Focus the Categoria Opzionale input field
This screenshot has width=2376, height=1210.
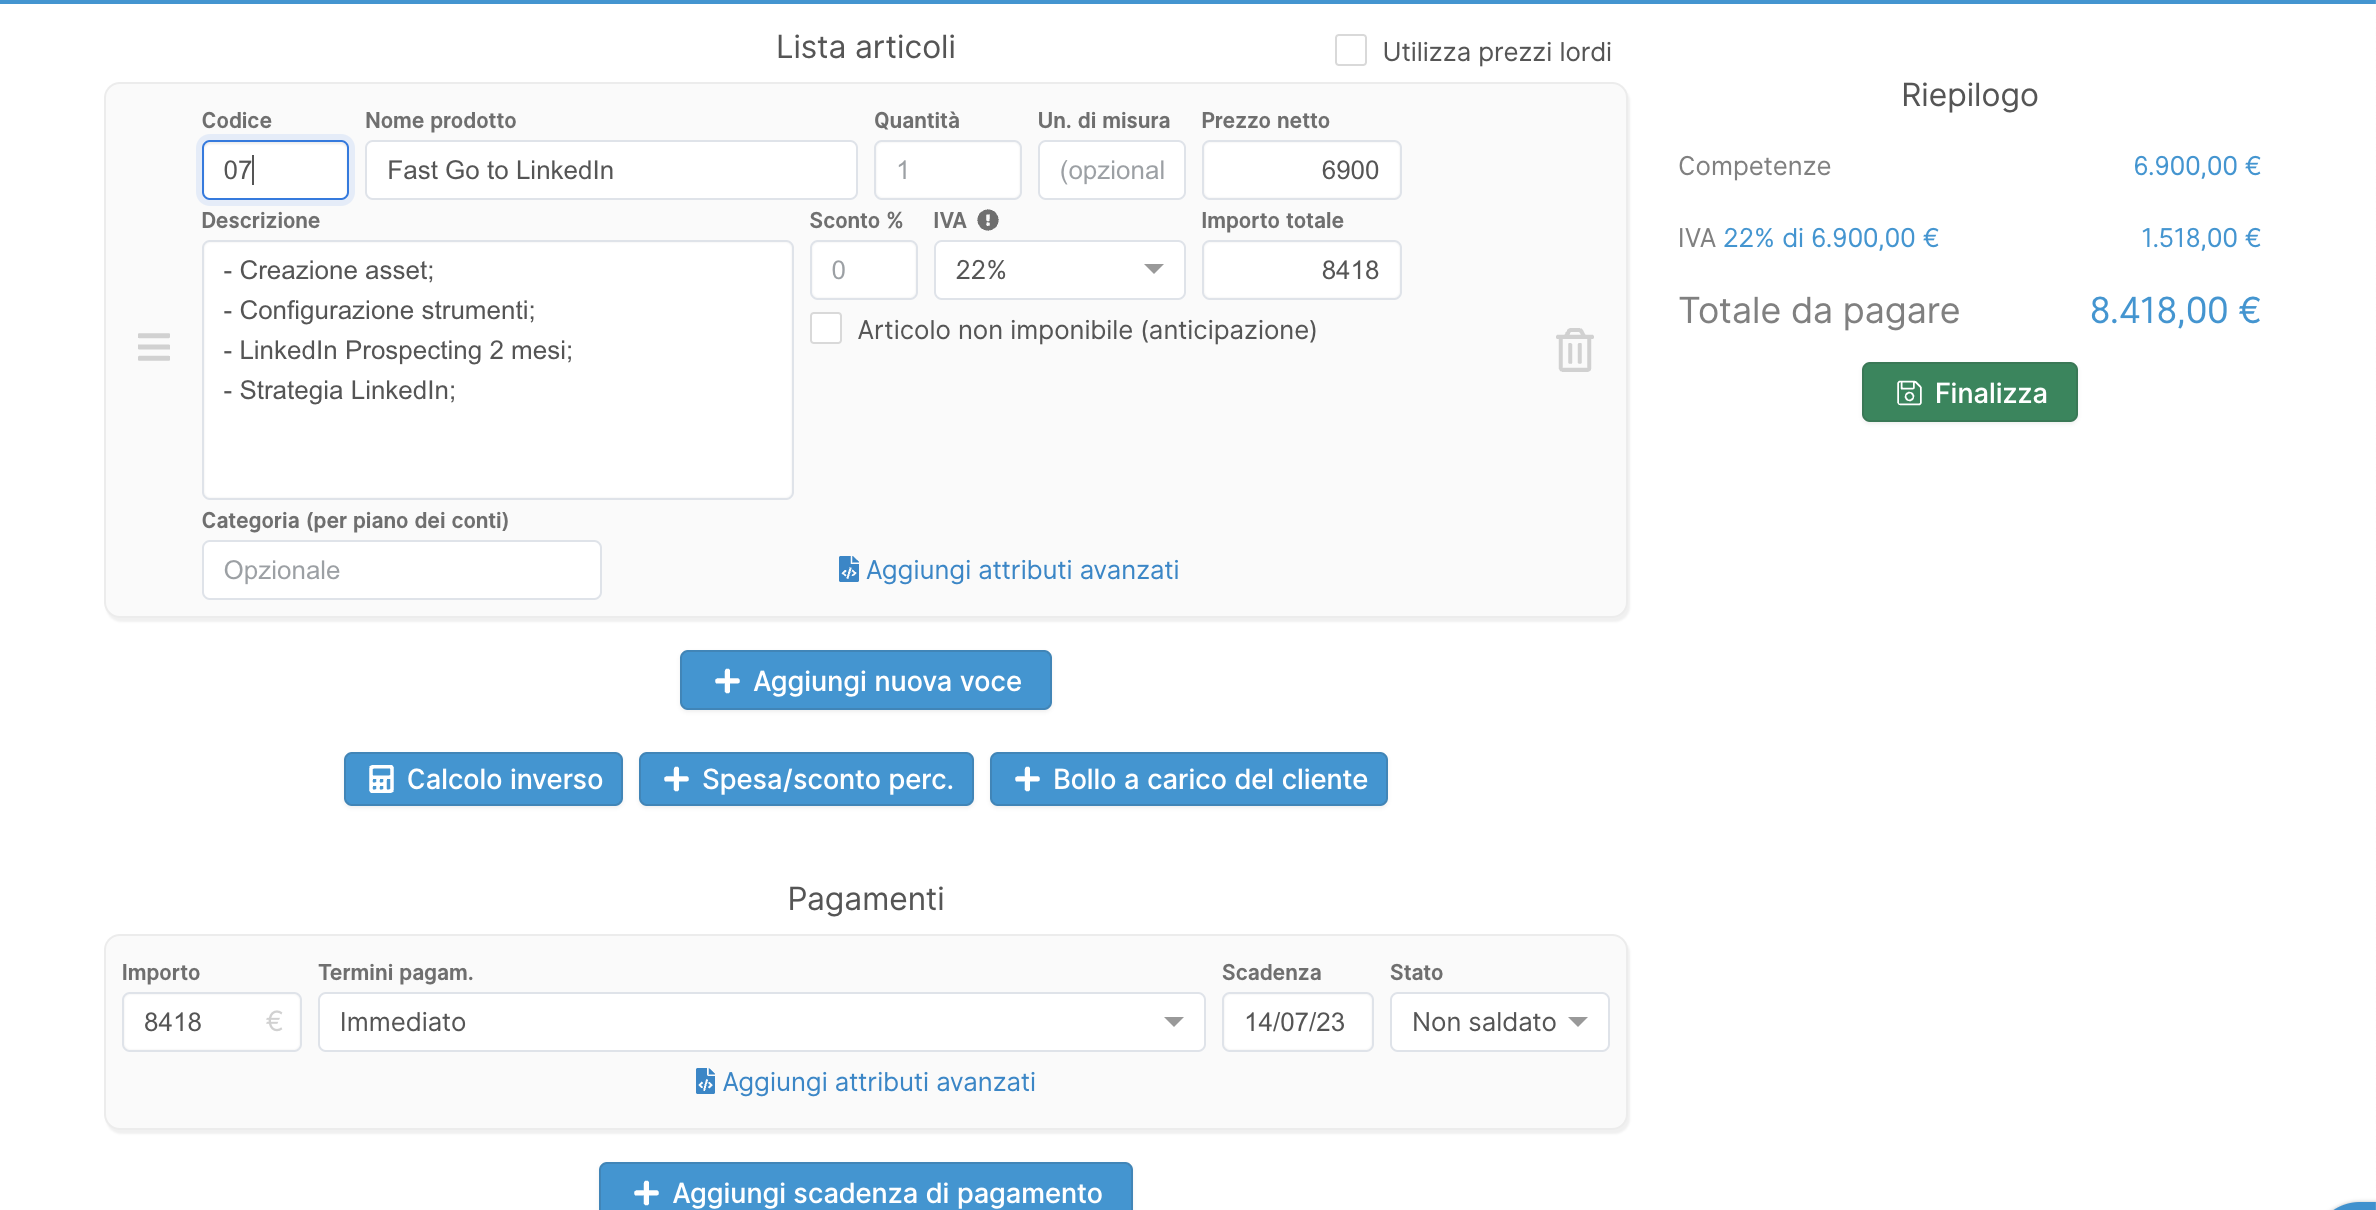401,570
